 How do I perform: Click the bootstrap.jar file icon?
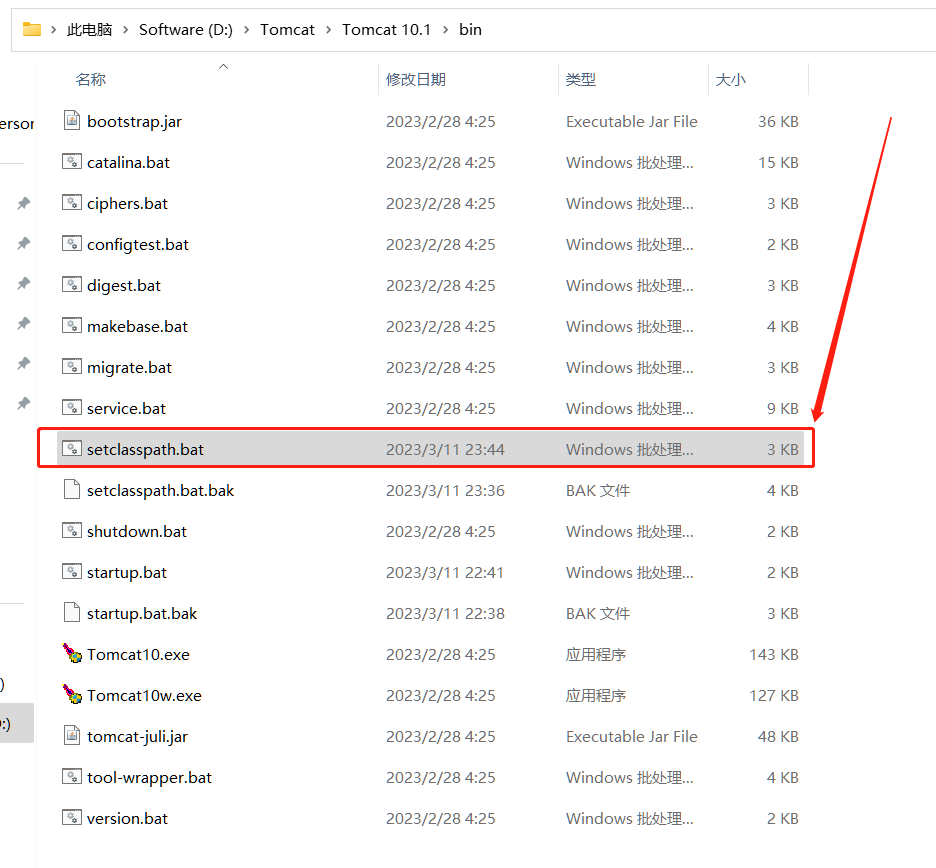click(x=72, y=121)
